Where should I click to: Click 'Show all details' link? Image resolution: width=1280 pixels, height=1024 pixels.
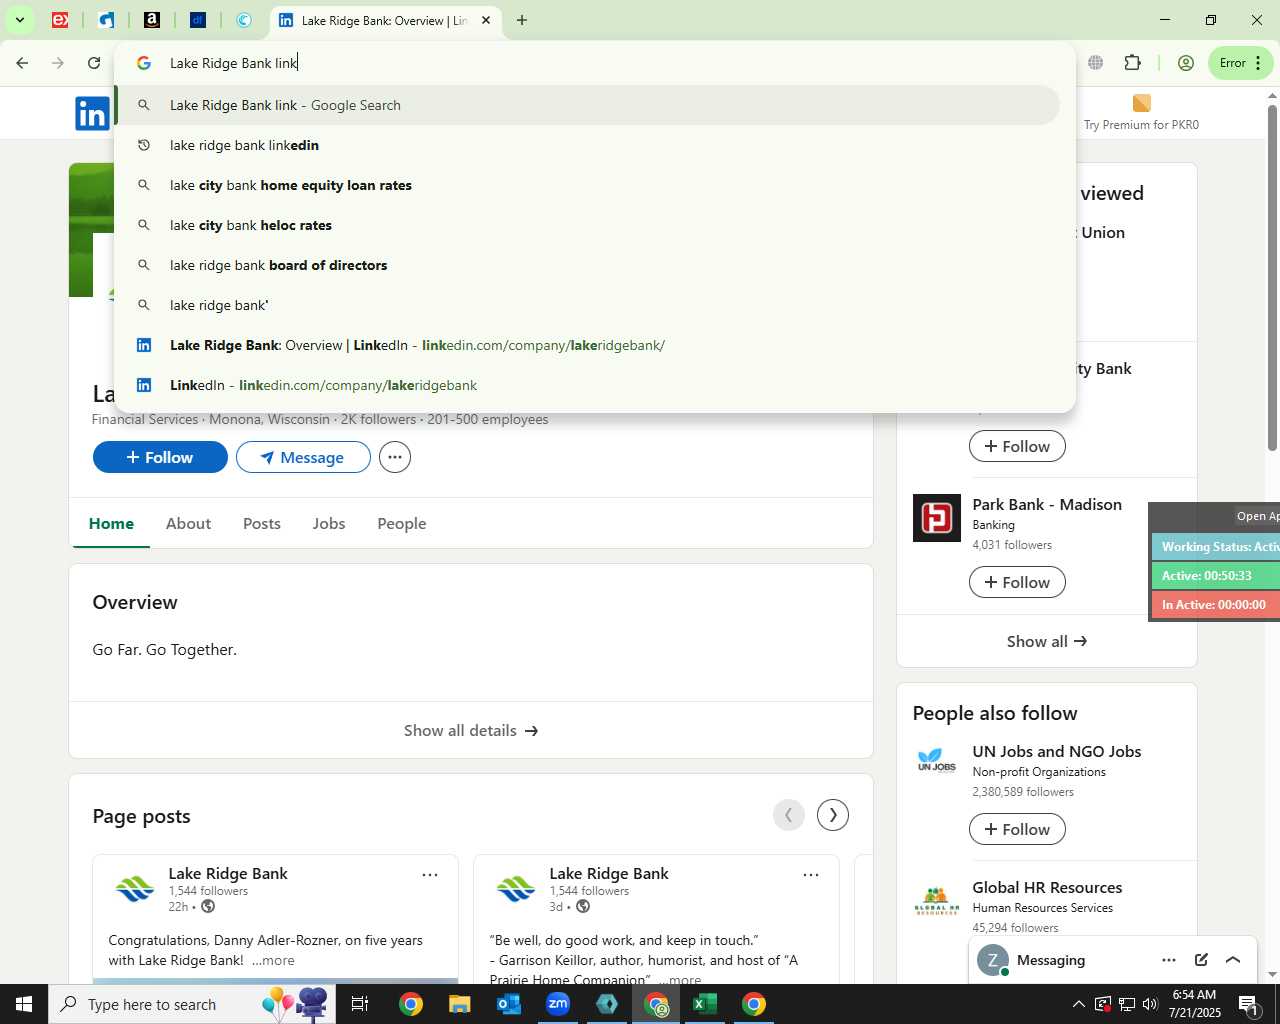point(471,730)
